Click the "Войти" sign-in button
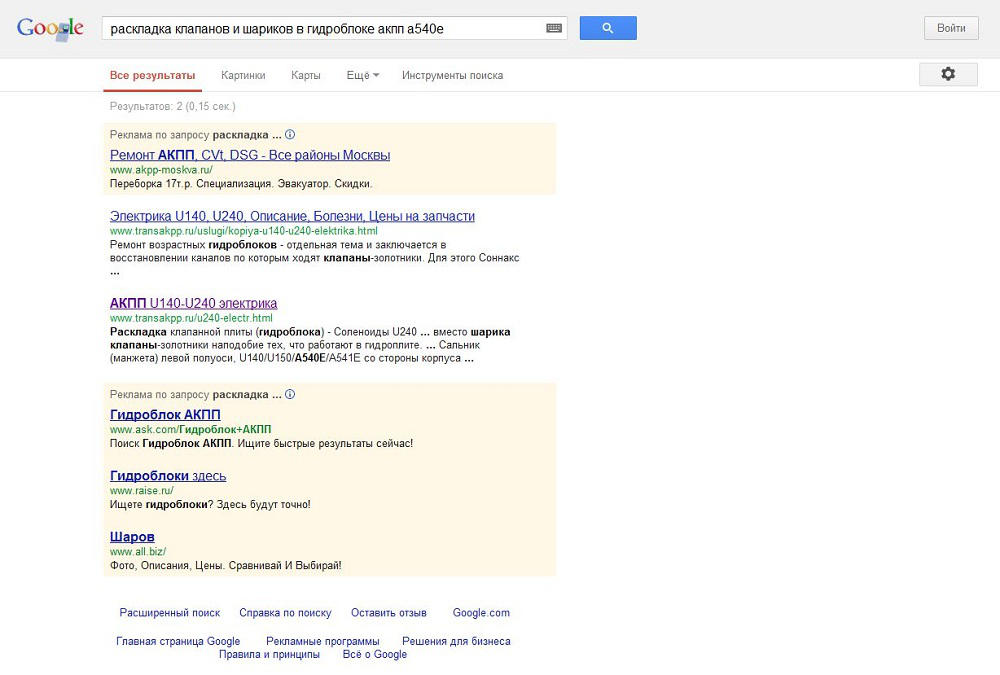Screen dimensions: 1000x675 [950, 28]
